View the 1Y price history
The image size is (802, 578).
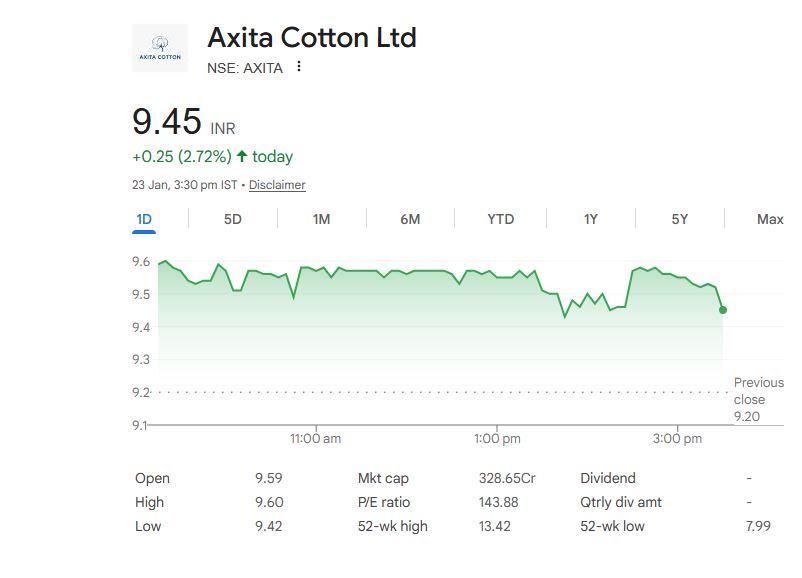point(591,219)
